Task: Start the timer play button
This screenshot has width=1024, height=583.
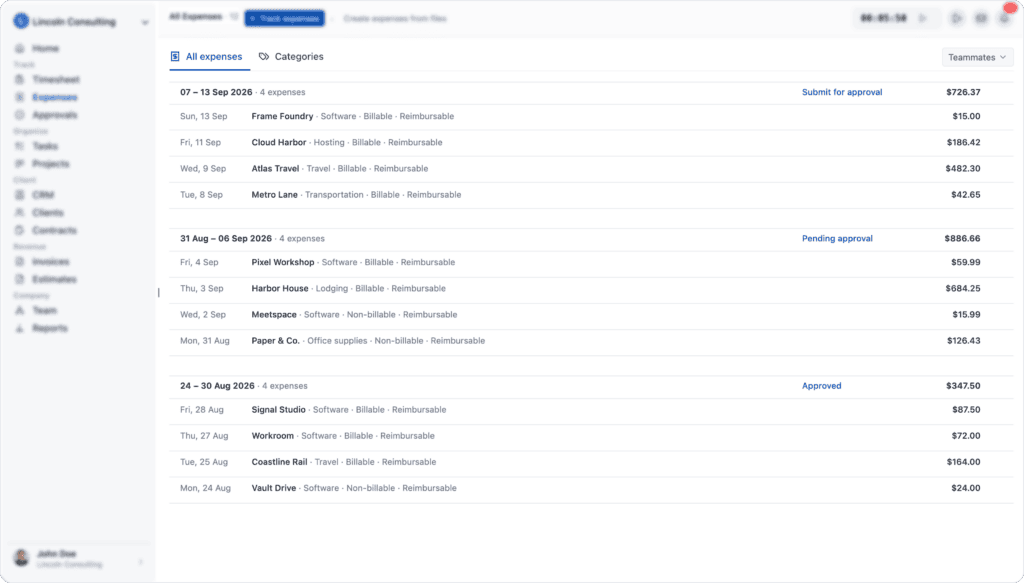Action: tap(923, 18)
